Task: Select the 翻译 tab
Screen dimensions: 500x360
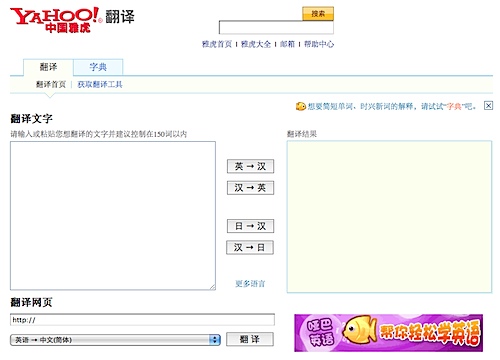Action: 48,67
